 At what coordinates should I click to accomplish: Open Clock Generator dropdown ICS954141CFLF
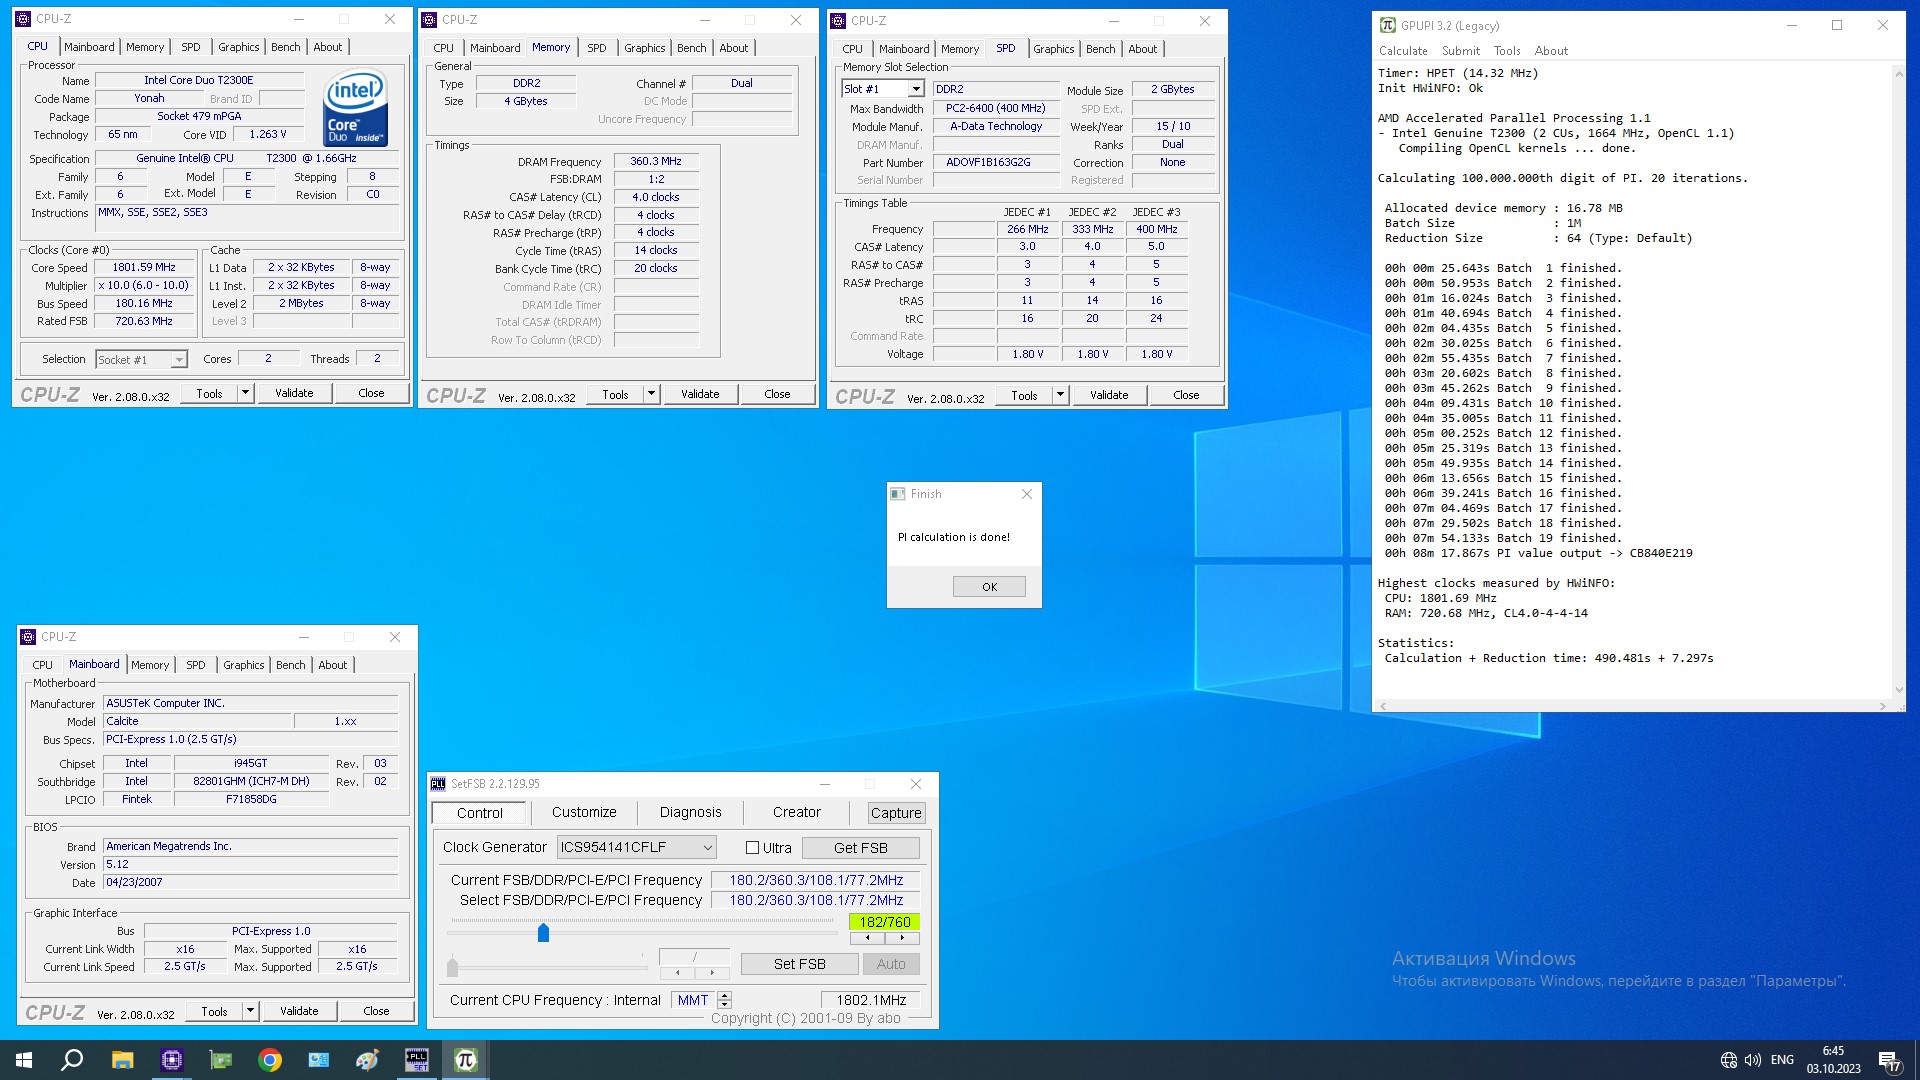pyautogui.click(x=636, y=847)
